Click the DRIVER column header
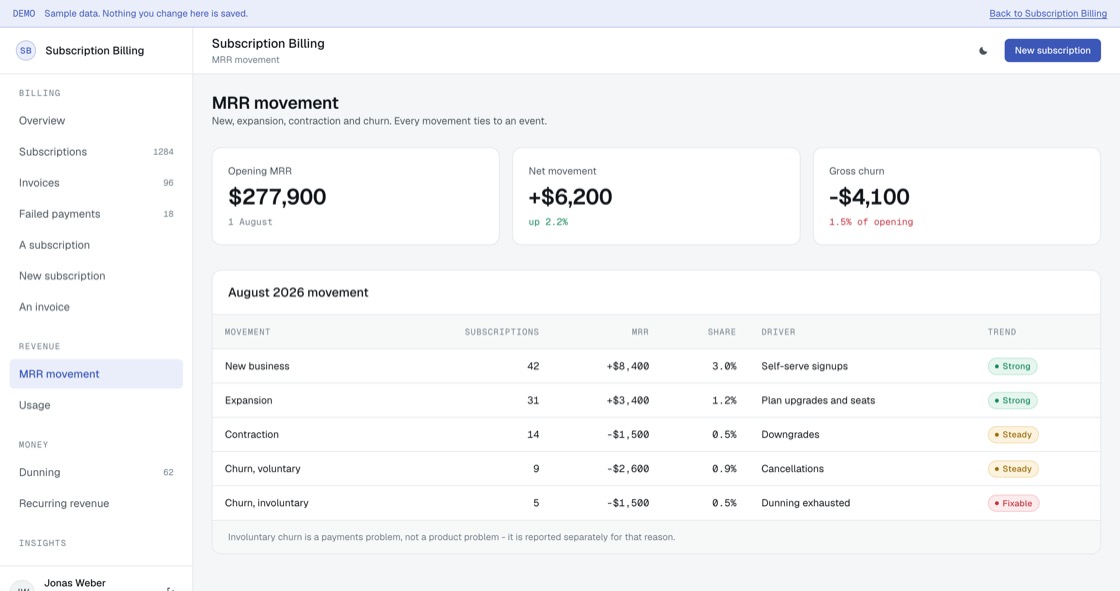1120x591 pixels. point(778,332)
